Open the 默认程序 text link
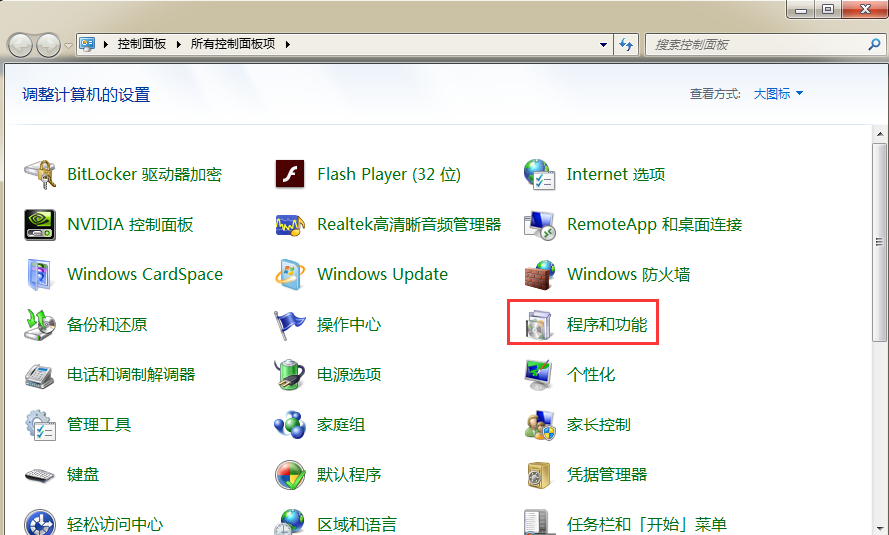The image size is (889, 535). click(x=349, y=475)
